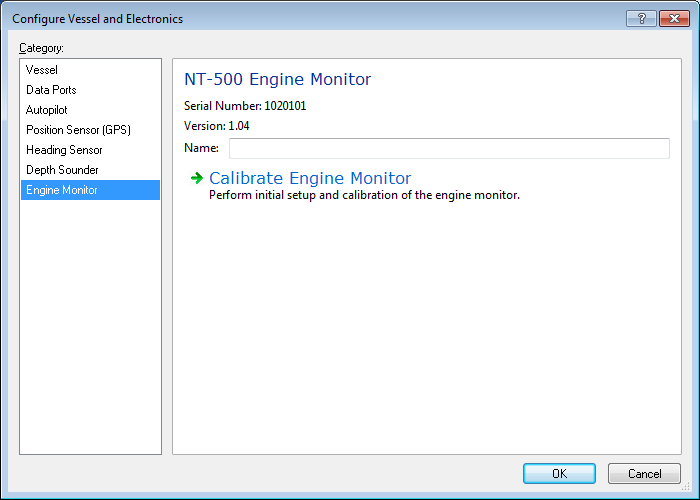Click the Serial Number: 1020101 text
700x500 pixels.
click(245, 106)
